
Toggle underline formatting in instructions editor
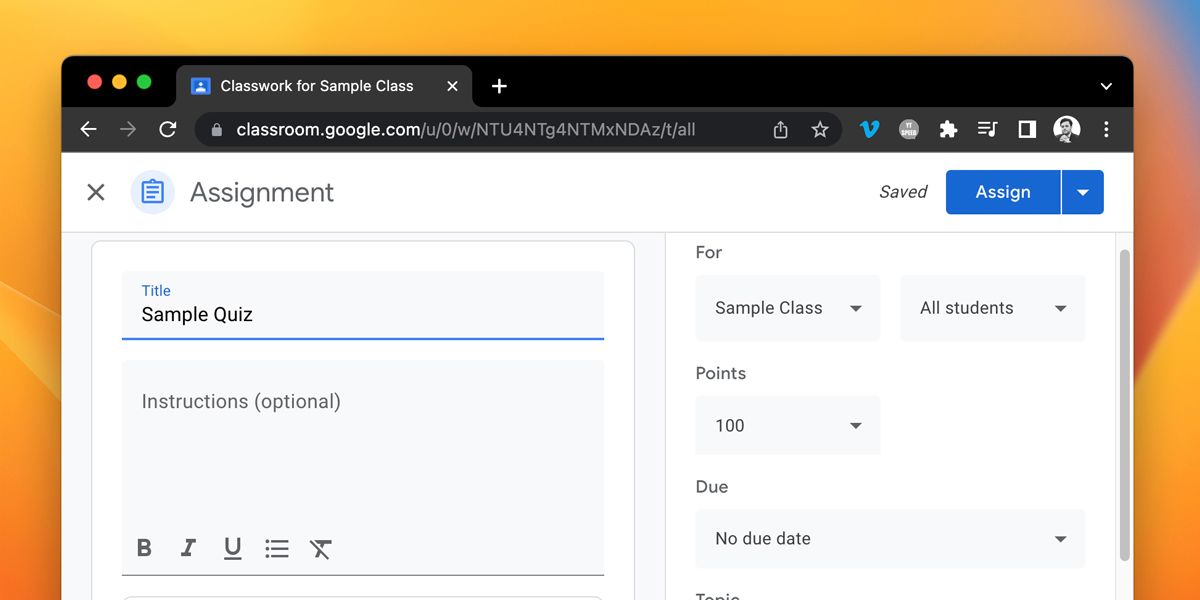pos(232,548)
